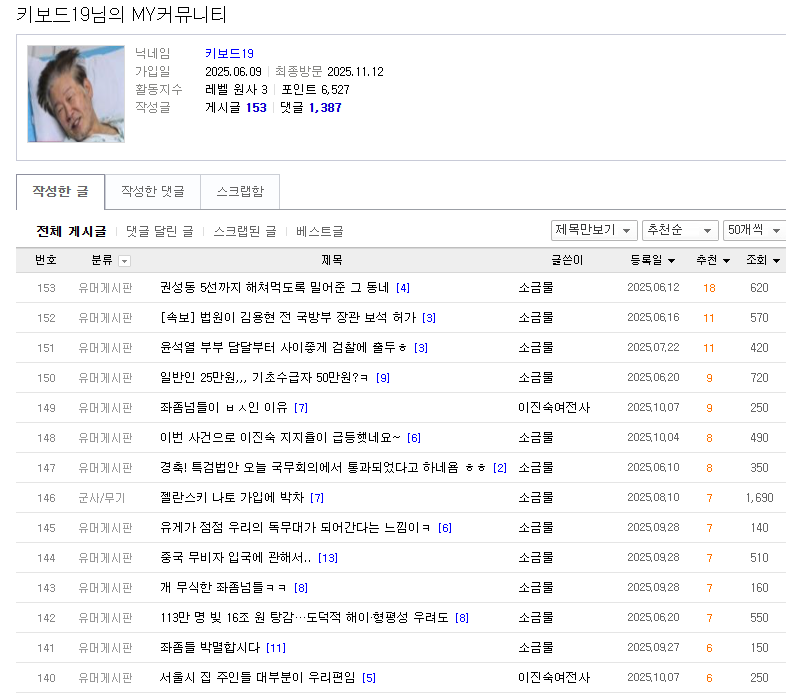Open post 좌좀넘들이 ㅂㅅ인 이유

coord(224,408)
